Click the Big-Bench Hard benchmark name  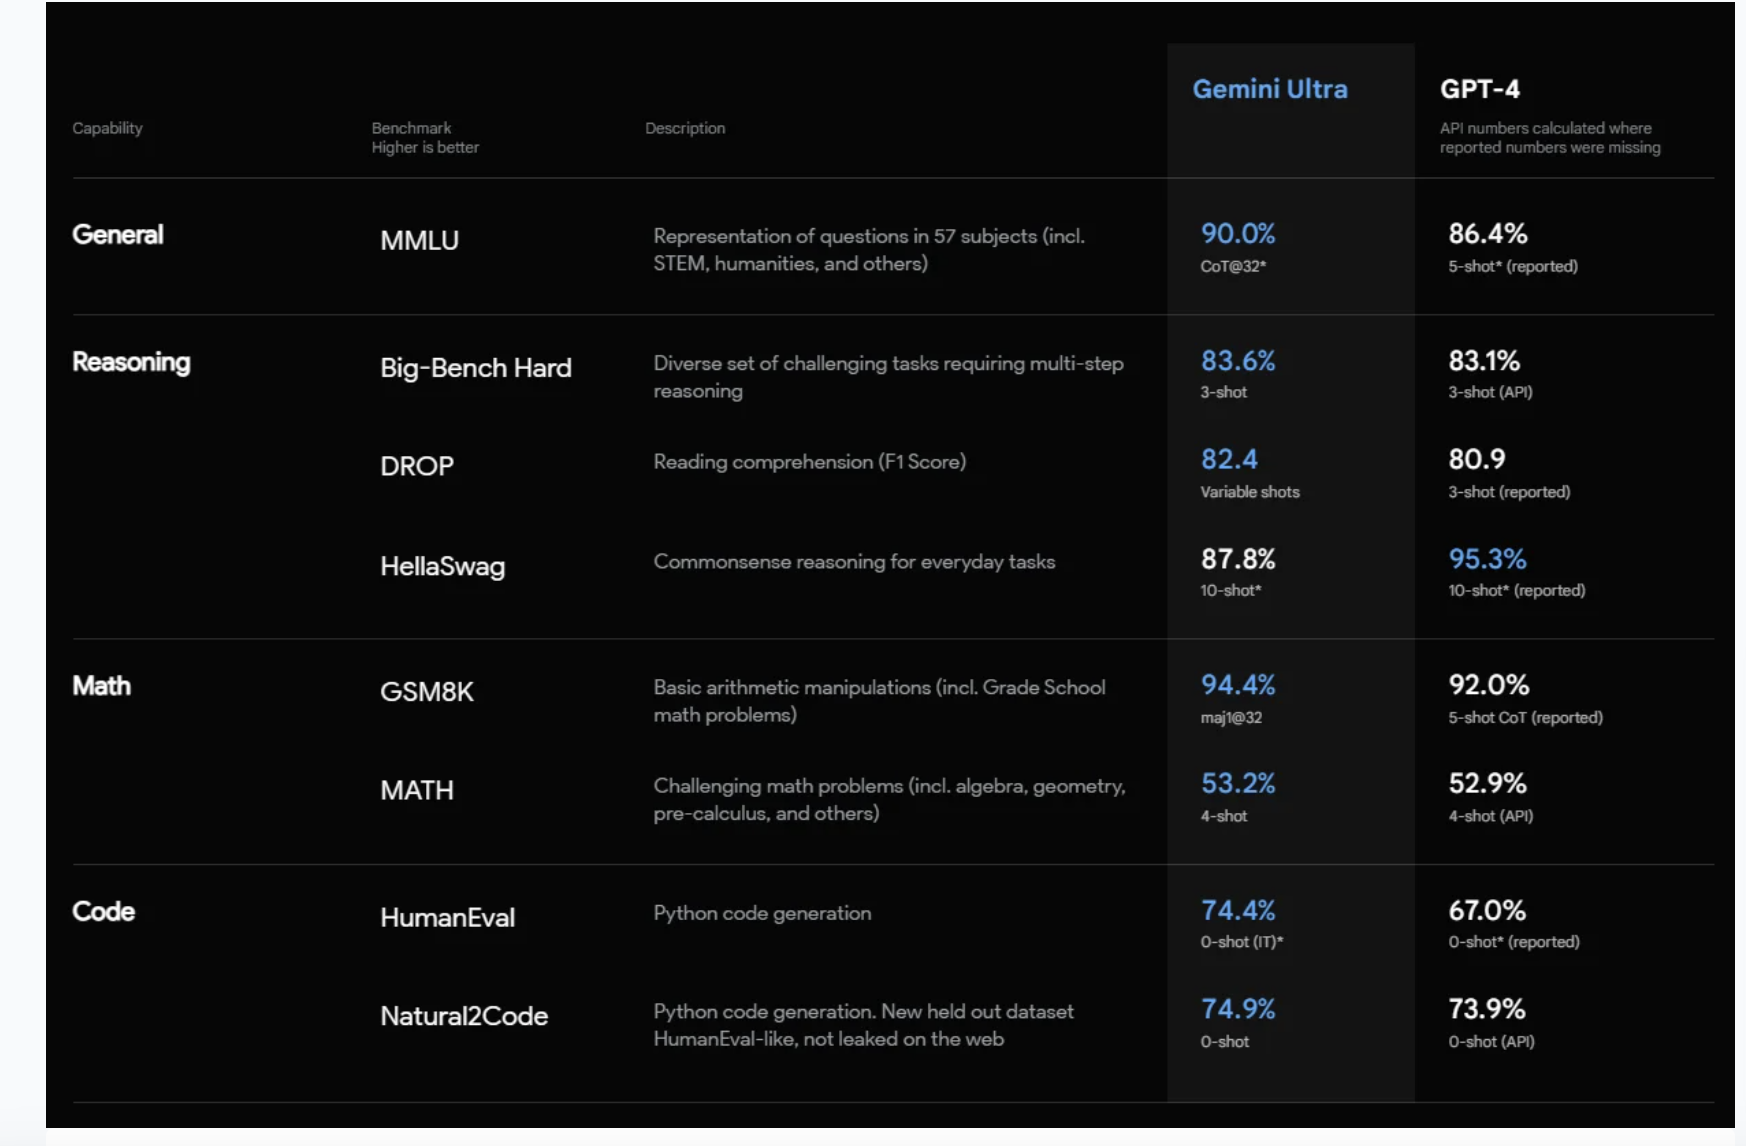tap(475, 368)
